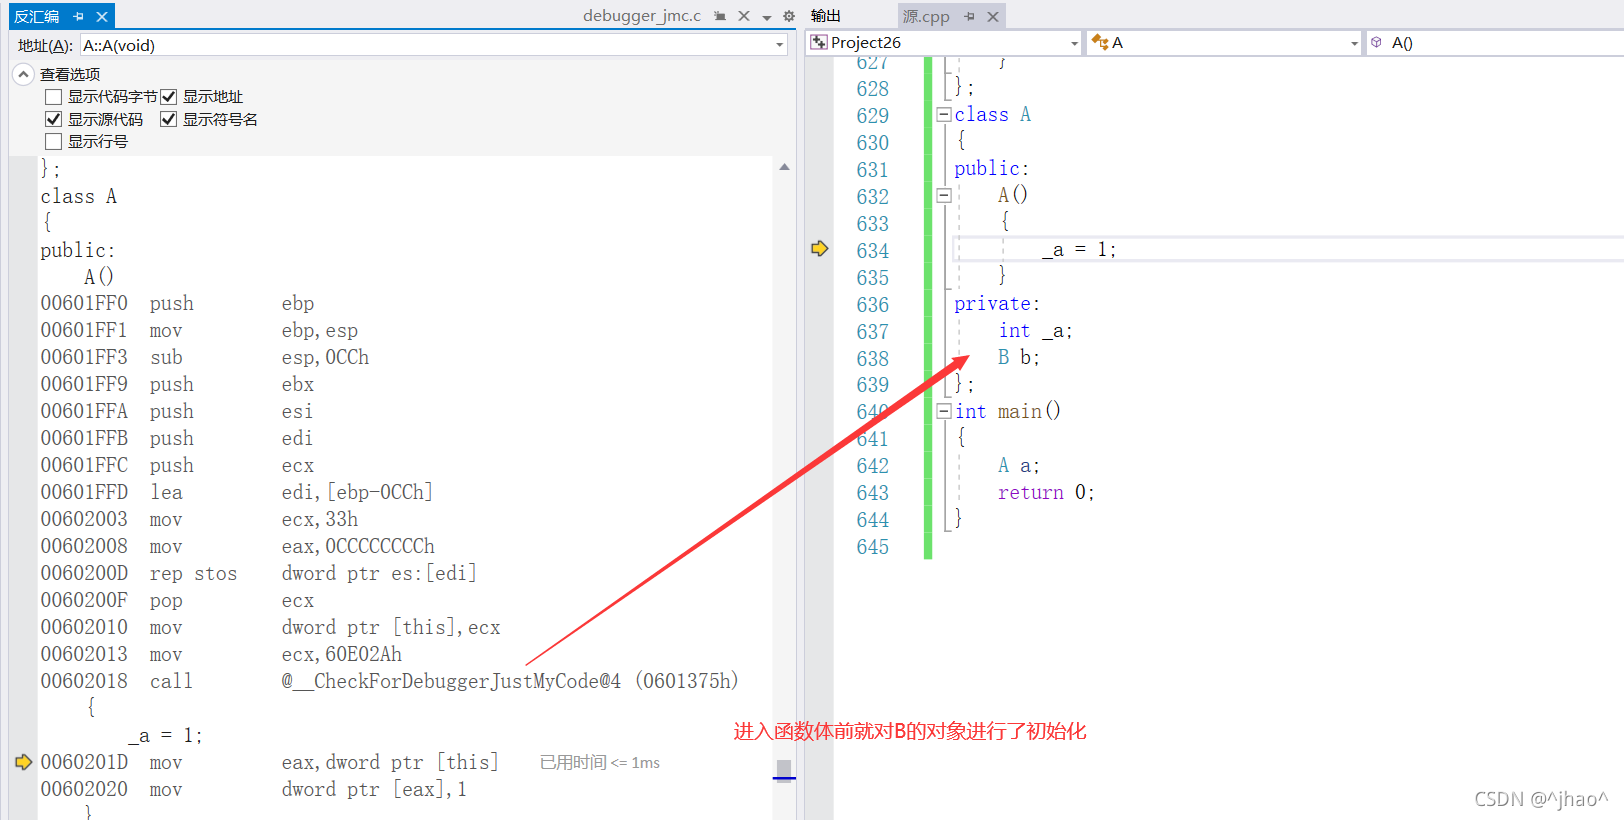Pin the 反汇编 tab
This screenshot has height=820, width=1624.
click(x=78, y=17)
